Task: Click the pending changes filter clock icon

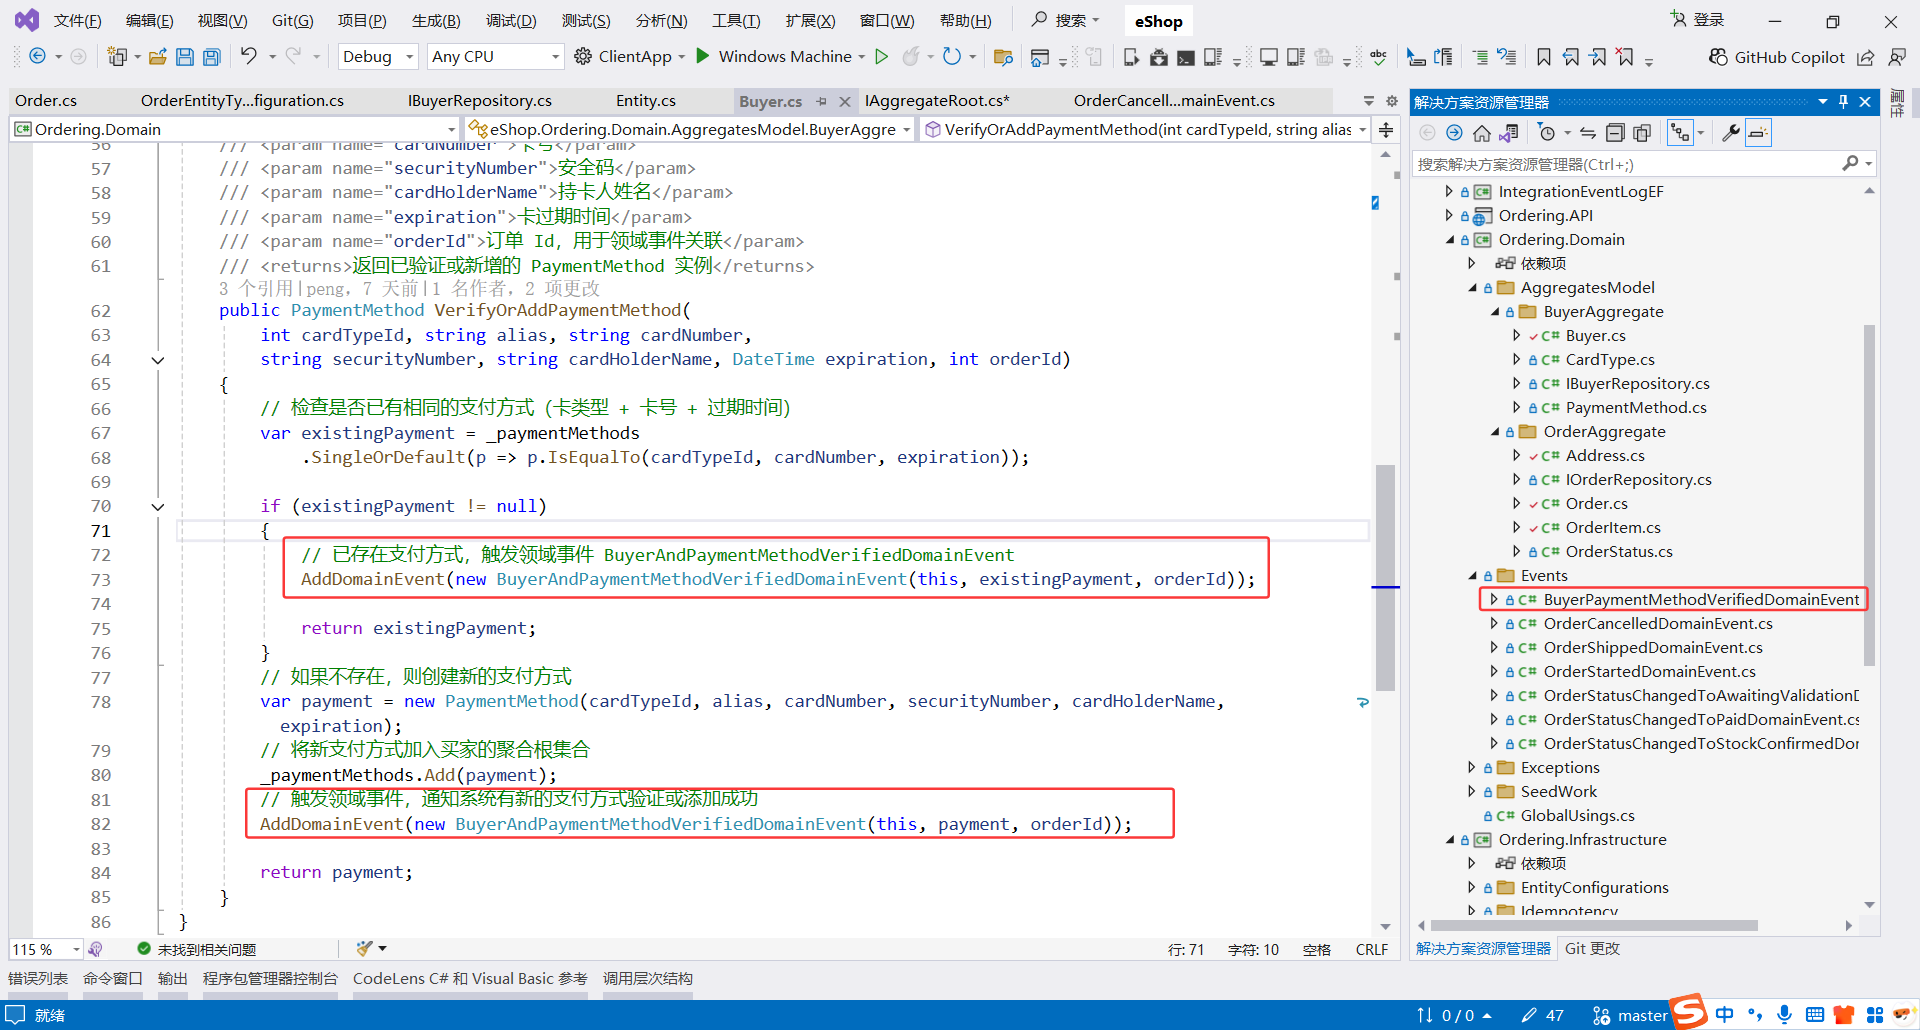Action: (1547, 133)
